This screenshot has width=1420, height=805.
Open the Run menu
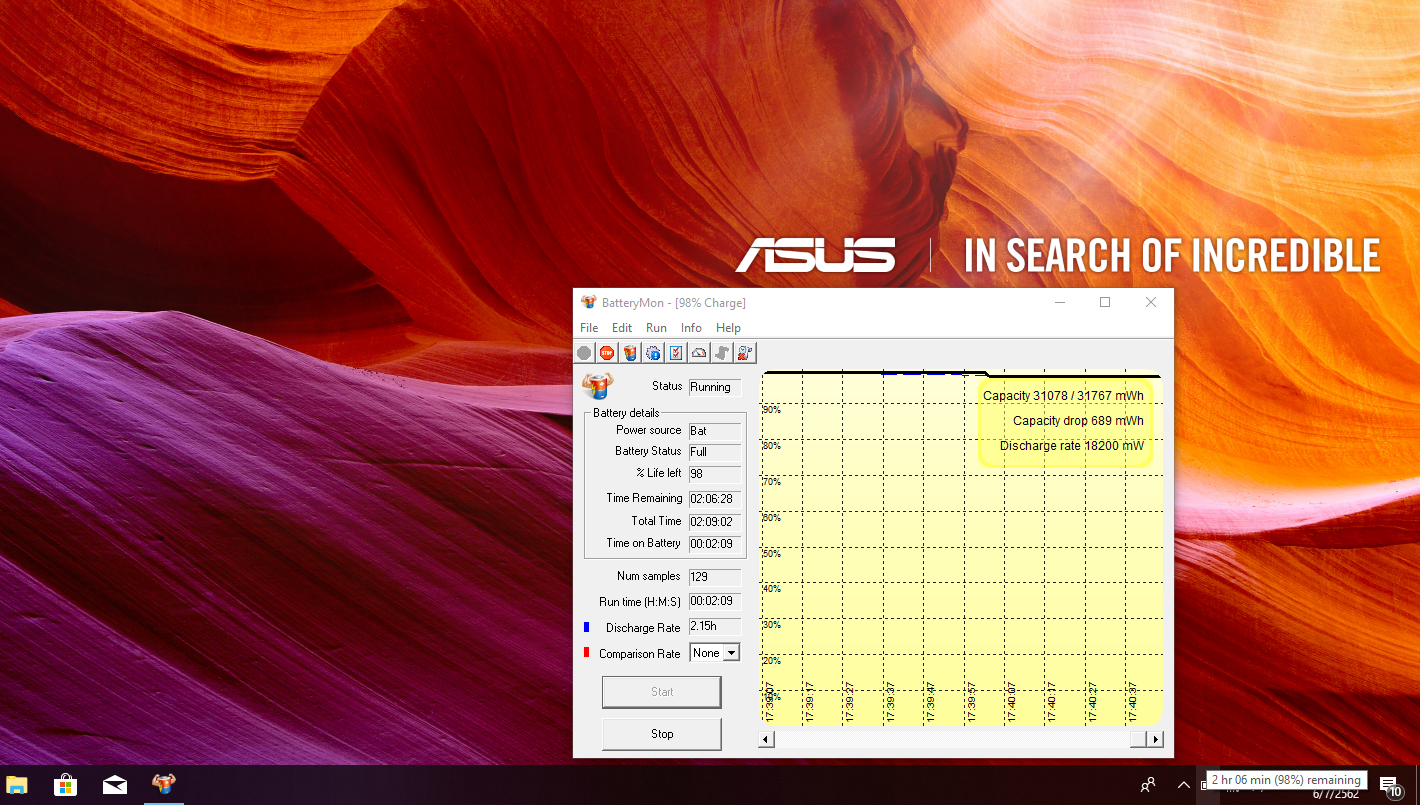click(x=656, y=328)
